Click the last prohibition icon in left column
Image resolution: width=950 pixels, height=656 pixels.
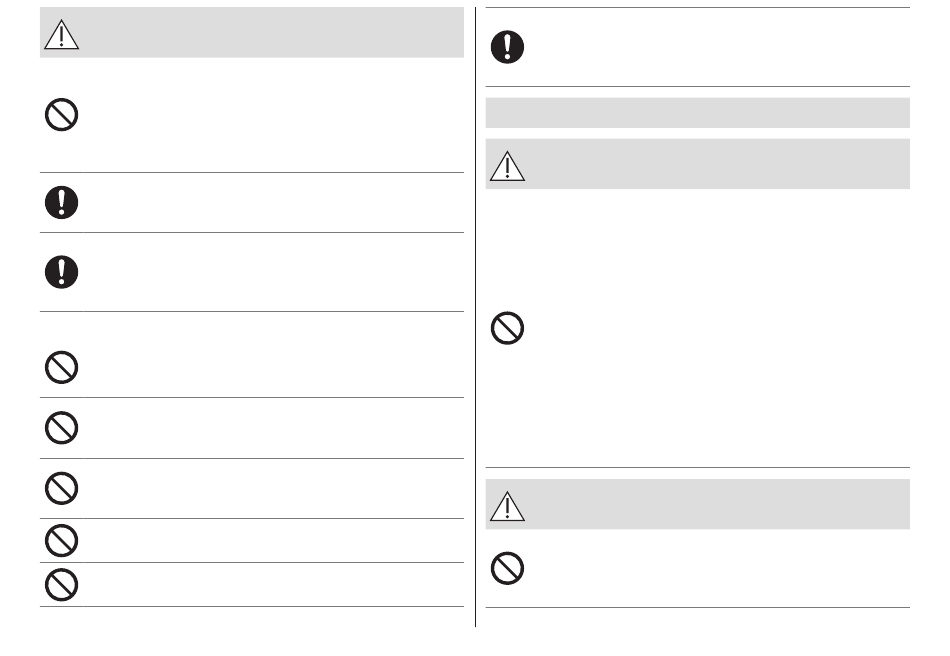click(61, 585)
